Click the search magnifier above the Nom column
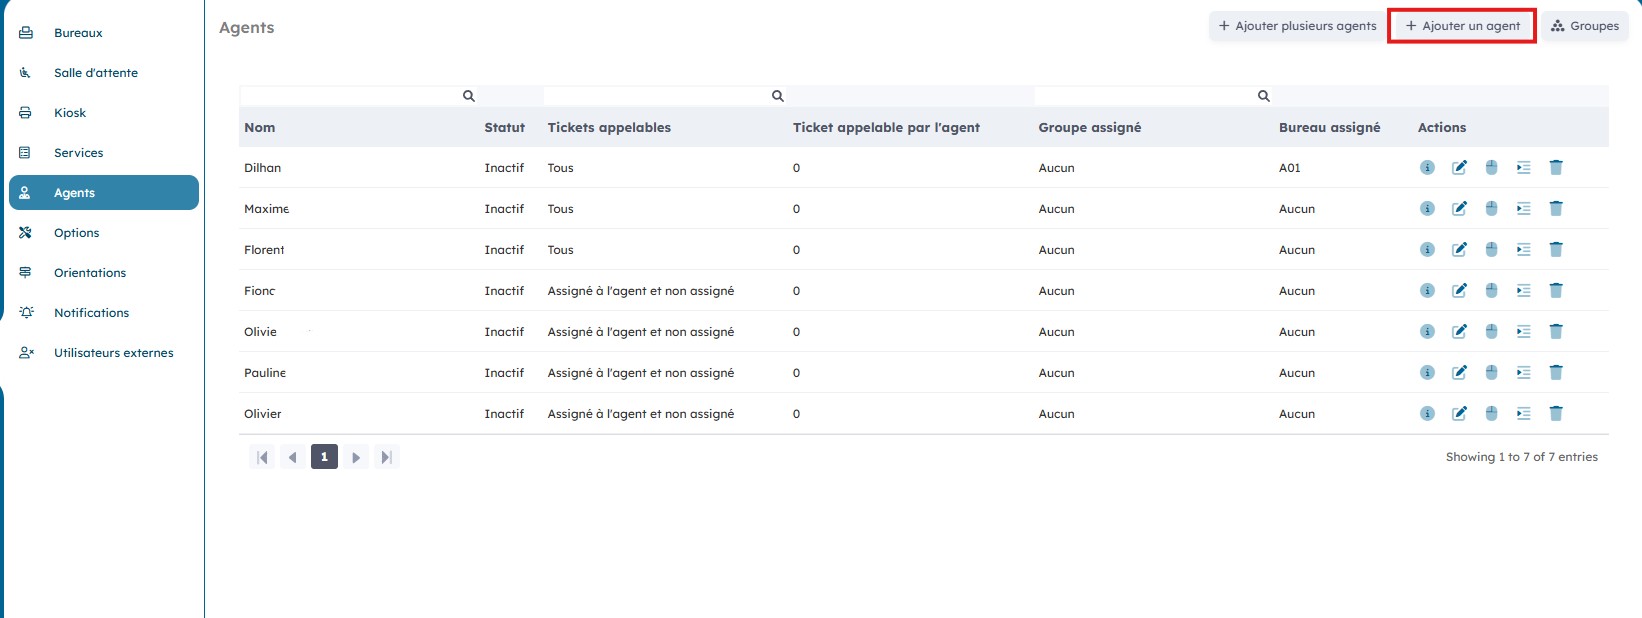This screenshot has width=1642, height=618. click(x=468, y=96)
